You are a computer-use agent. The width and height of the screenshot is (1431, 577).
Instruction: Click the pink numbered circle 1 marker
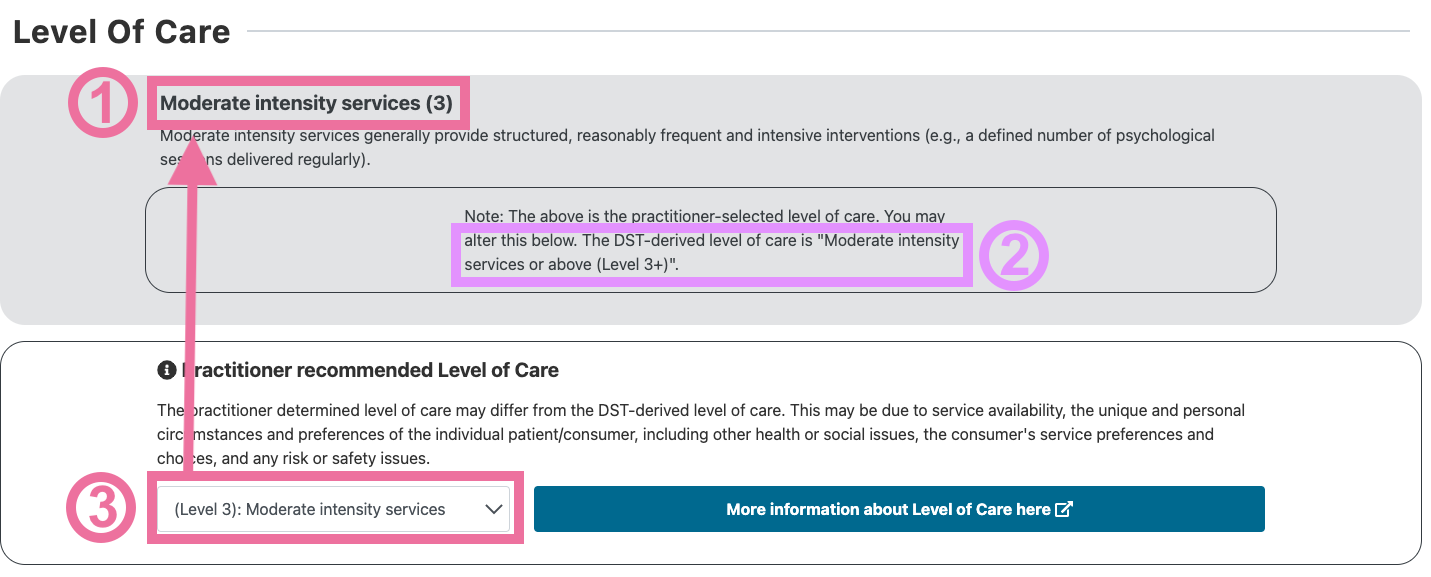click(103, 102)
